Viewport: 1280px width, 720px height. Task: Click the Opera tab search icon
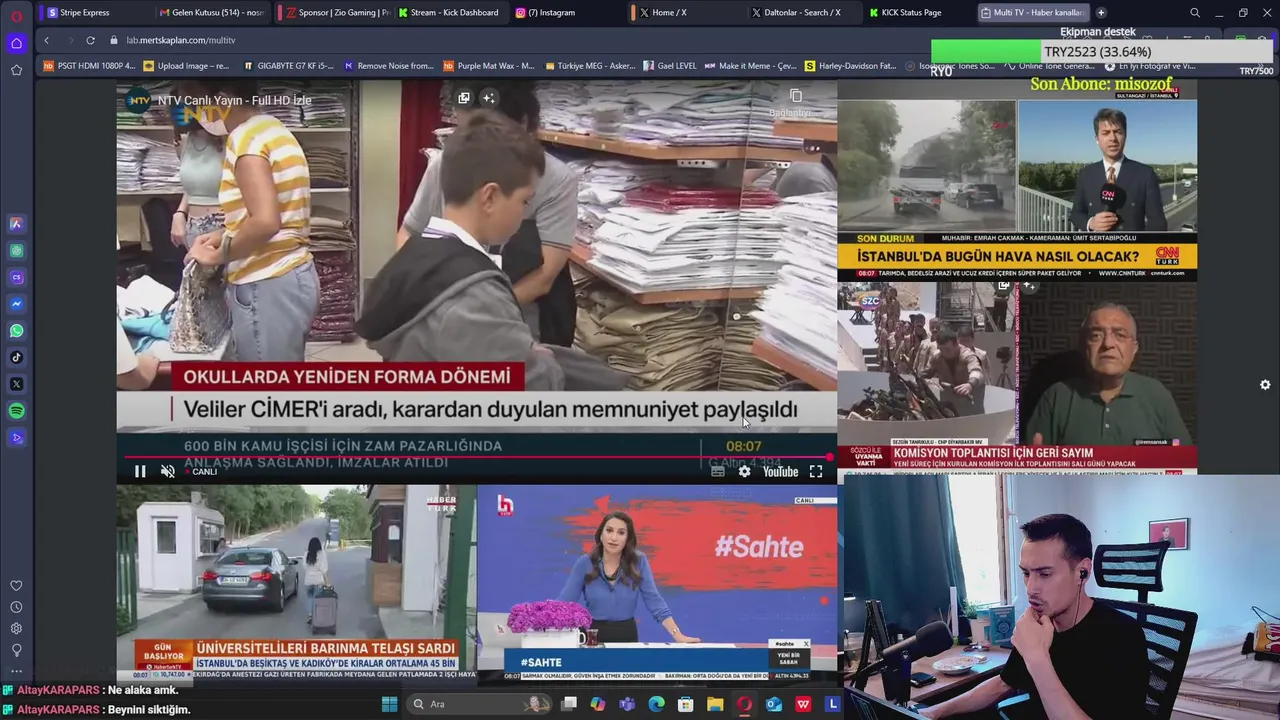[x=1195, y=13]
